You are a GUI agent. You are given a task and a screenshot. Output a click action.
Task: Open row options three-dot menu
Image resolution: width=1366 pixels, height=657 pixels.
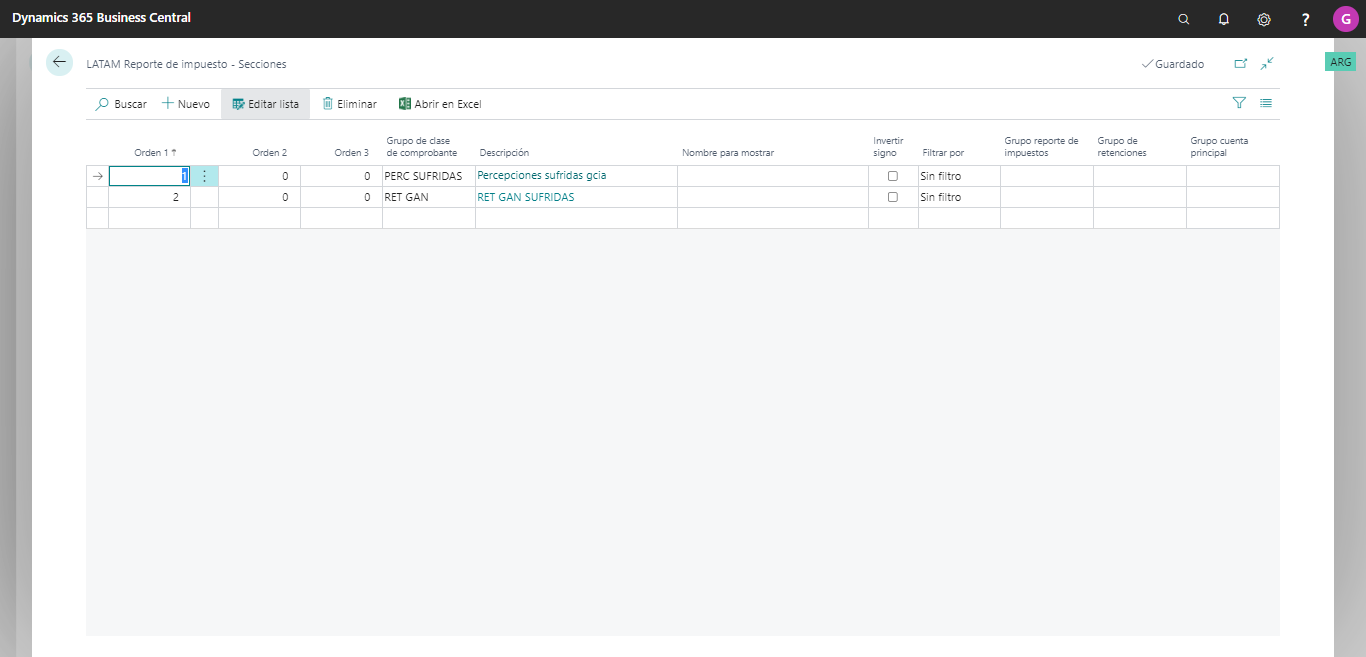[204, 176]
